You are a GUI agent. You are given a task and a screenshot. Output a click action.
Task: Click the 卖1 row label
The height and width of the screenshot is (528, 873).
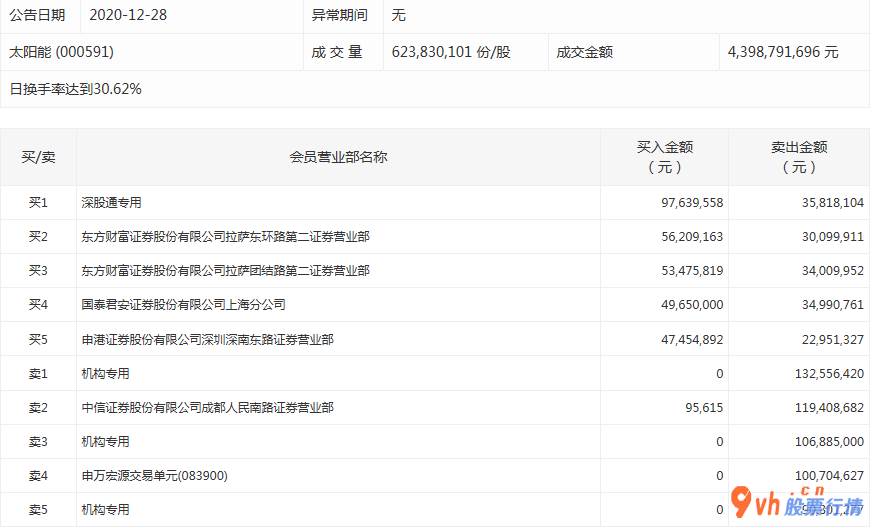38,373
